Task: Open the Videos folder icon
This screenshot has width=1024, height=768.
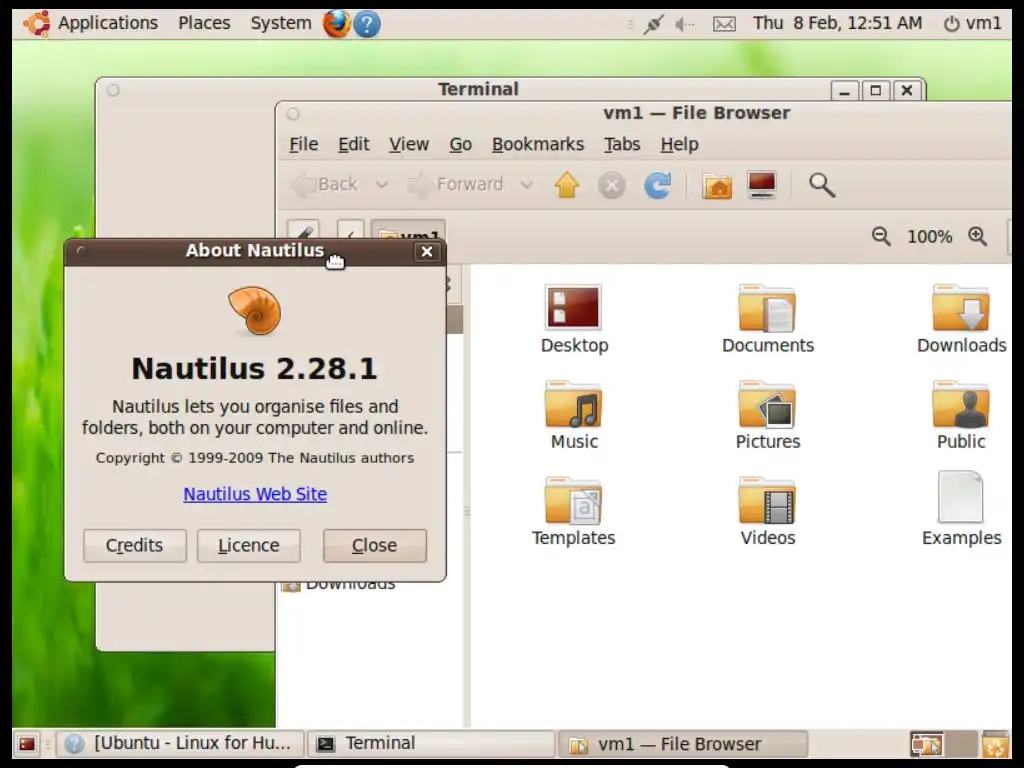Action: coord(767,501)
